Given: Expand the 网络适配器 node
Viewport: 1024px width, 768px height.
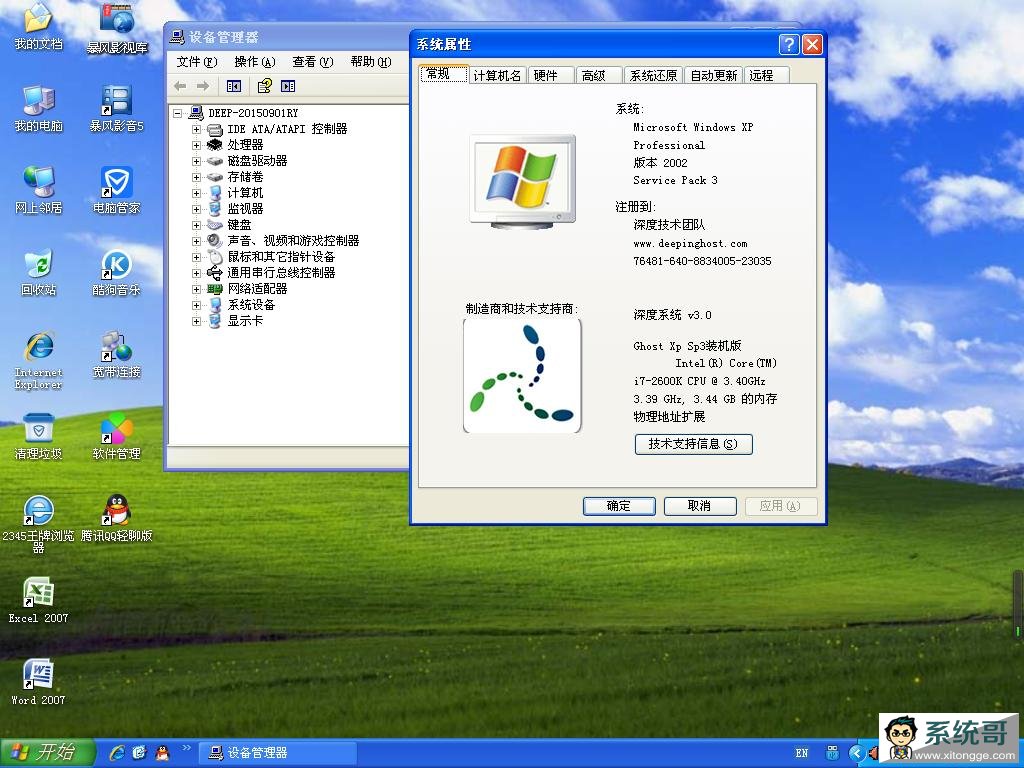Looking at the screenshot, I should [x=196, y=289].
